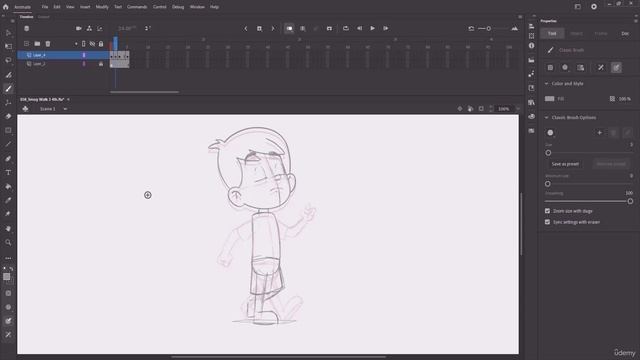The height and width of the screenshot is (360, 640).
Task: Select the Timeline panel tab
Action: pyautogui.click(x=27, y=17)
